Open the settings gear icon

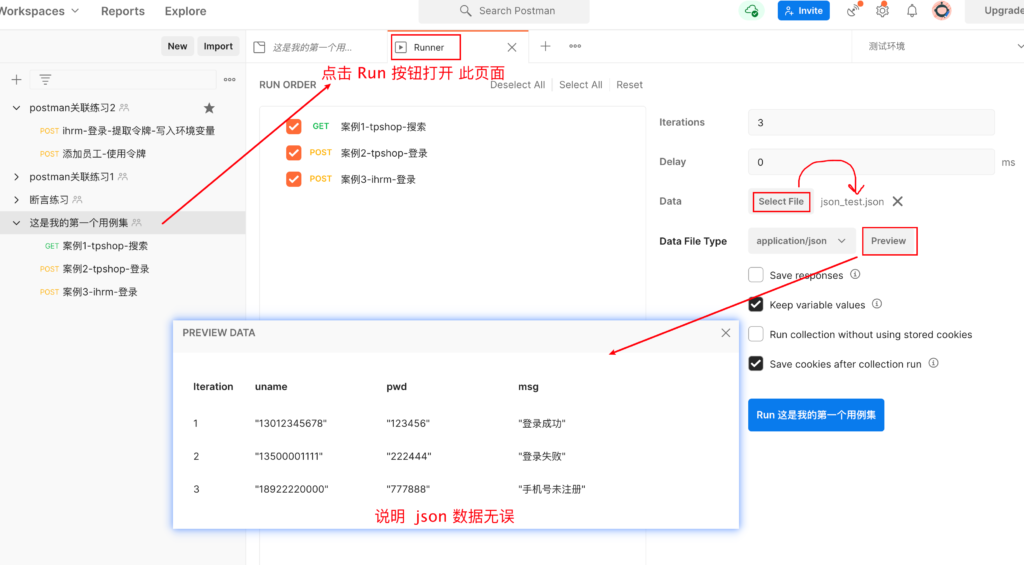point(882,11)
